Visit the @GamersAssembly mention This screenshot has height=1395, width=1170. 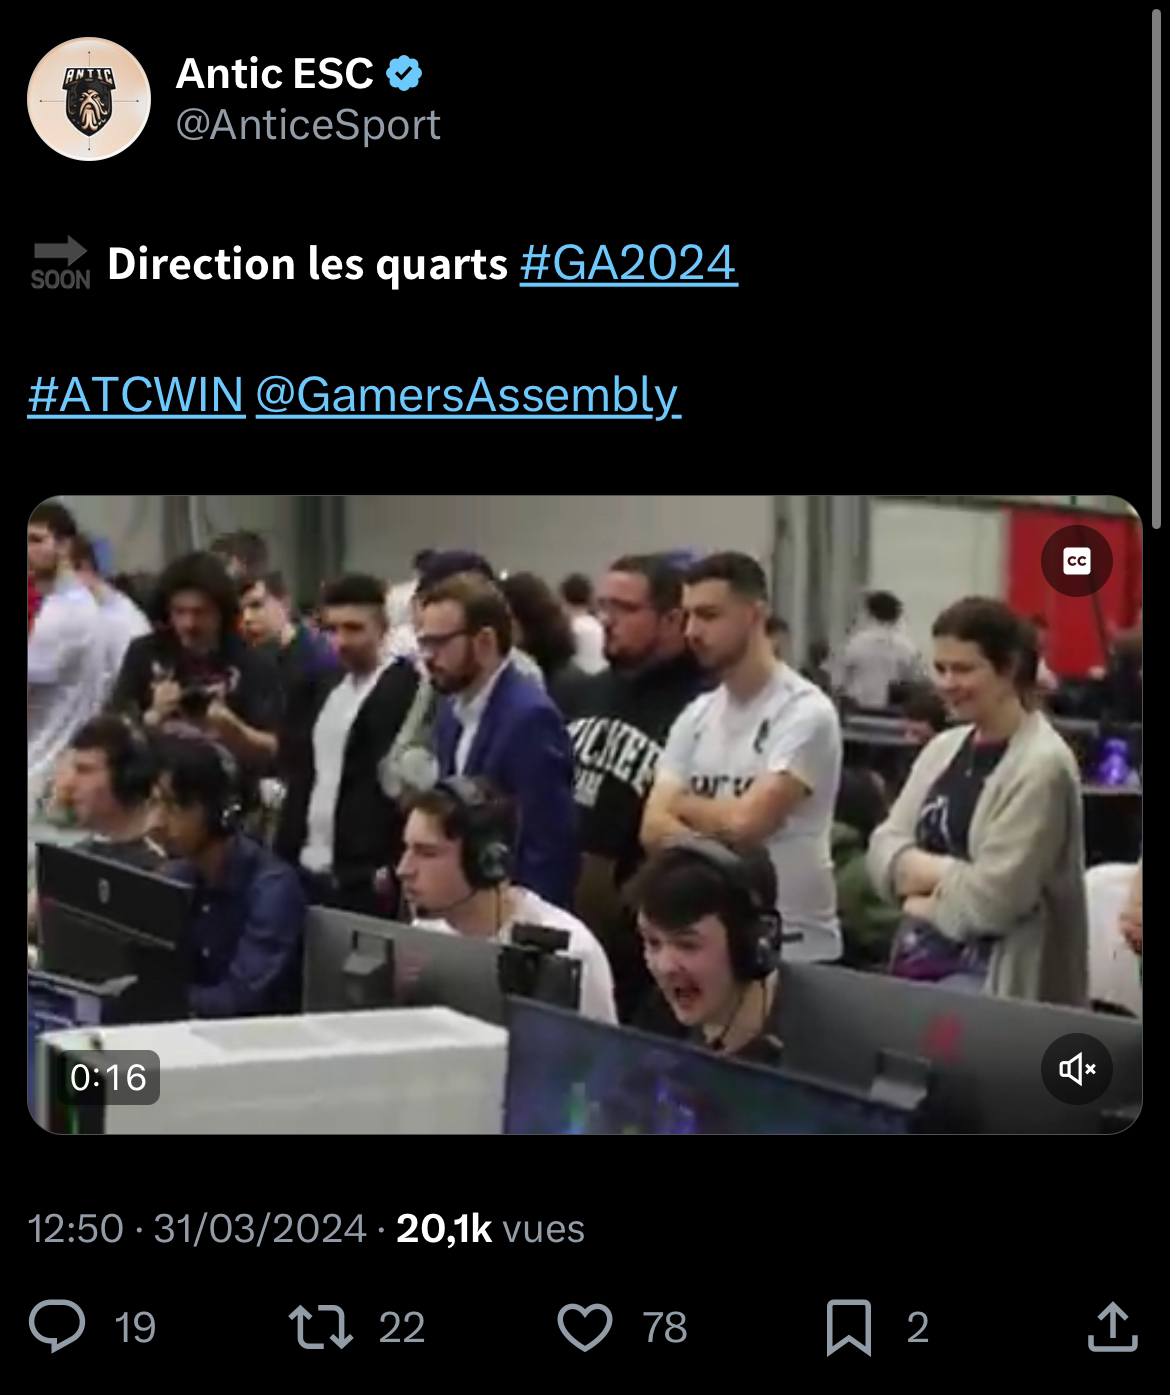tap(468, 394)
